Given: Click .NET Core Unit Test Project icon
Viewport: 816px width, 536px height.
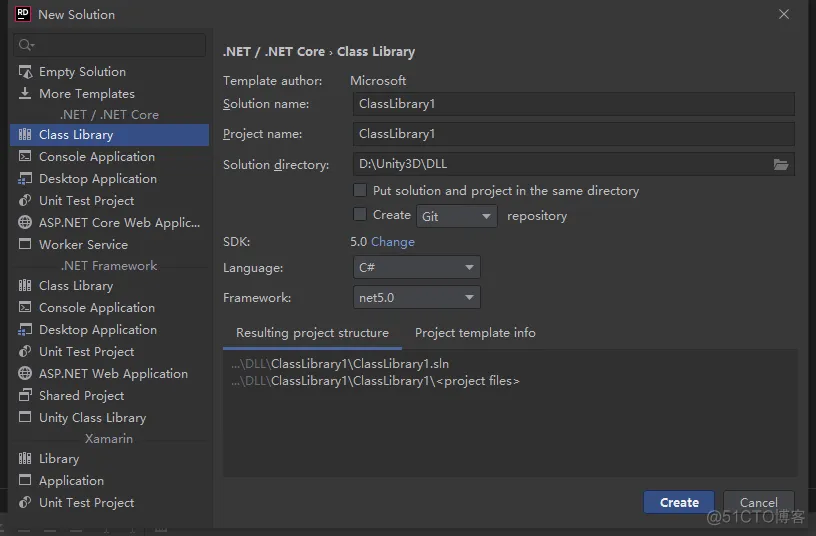Looking at the screenshot, I should click(x=25, y=200).
